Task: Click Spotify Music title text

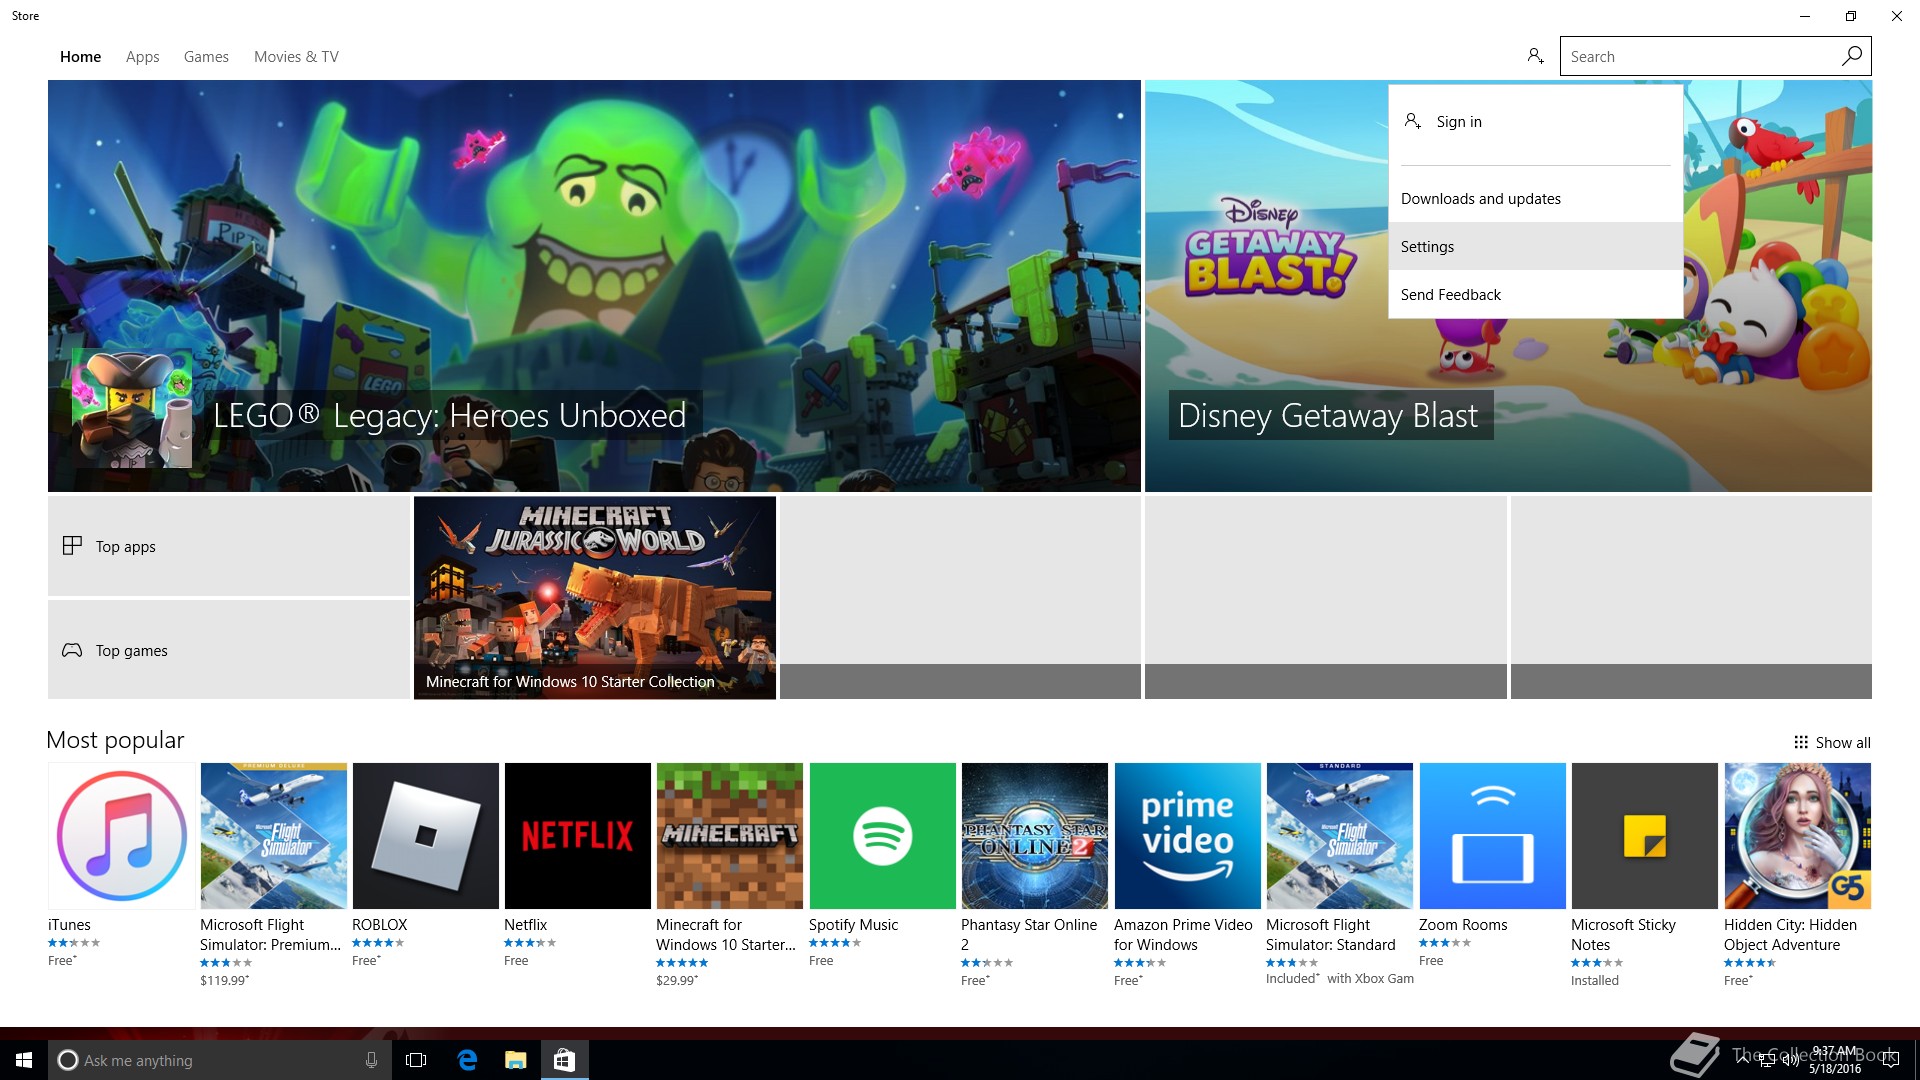Action: [853, 925]
